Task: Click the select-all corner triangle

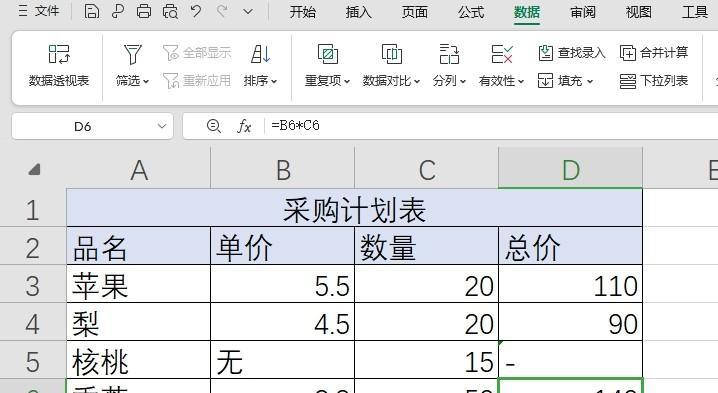Action: [33, 169]
